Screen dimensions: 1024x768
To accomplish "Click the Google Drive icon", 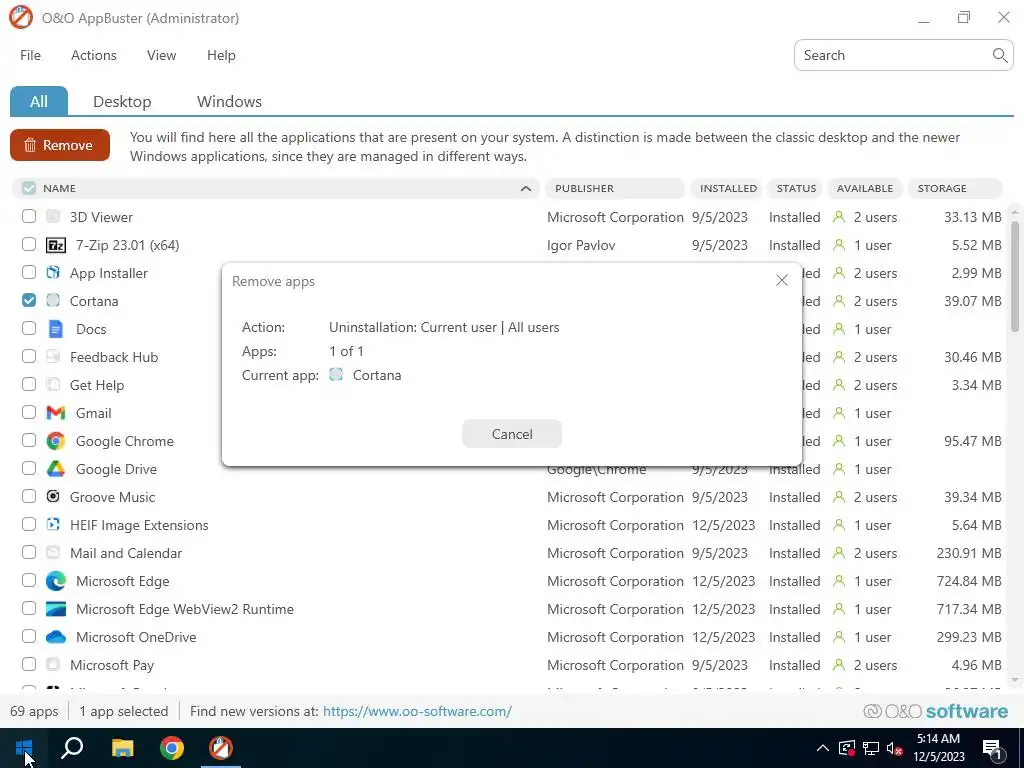I will [56, 469].
